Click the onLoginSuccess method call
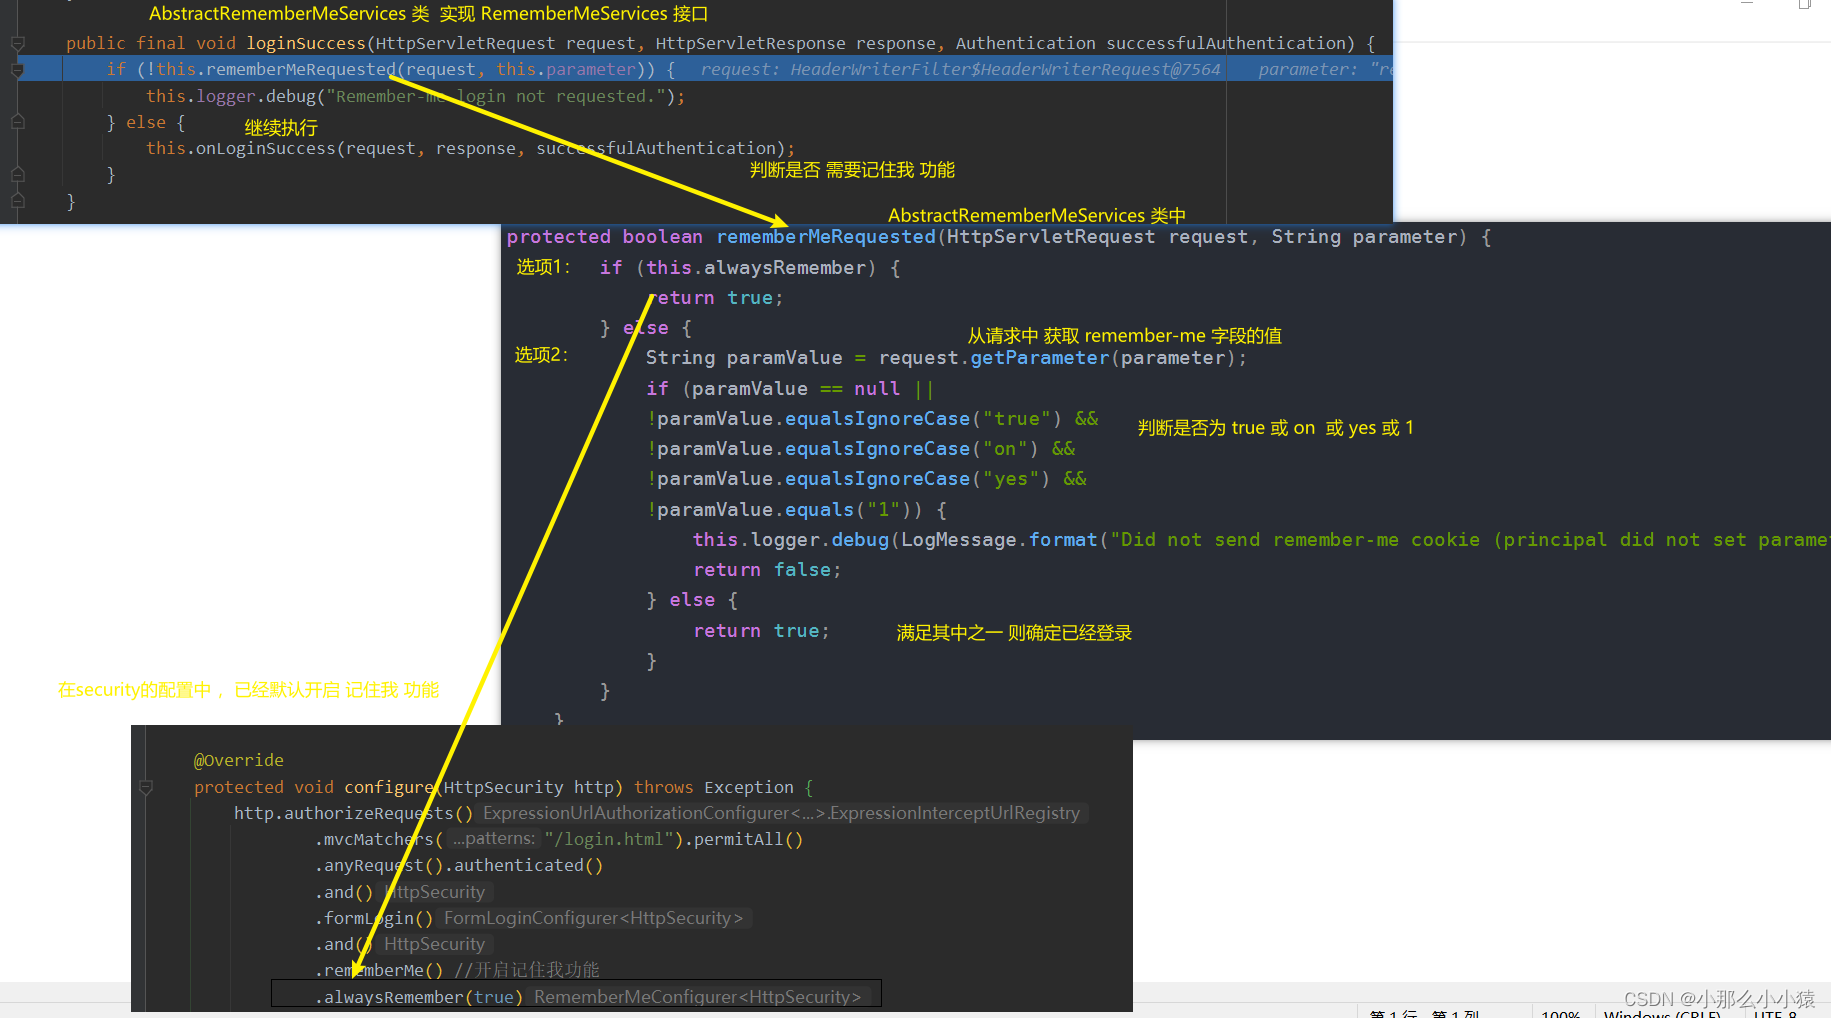Screen dimensions: 1831x1018 [265, 148]
